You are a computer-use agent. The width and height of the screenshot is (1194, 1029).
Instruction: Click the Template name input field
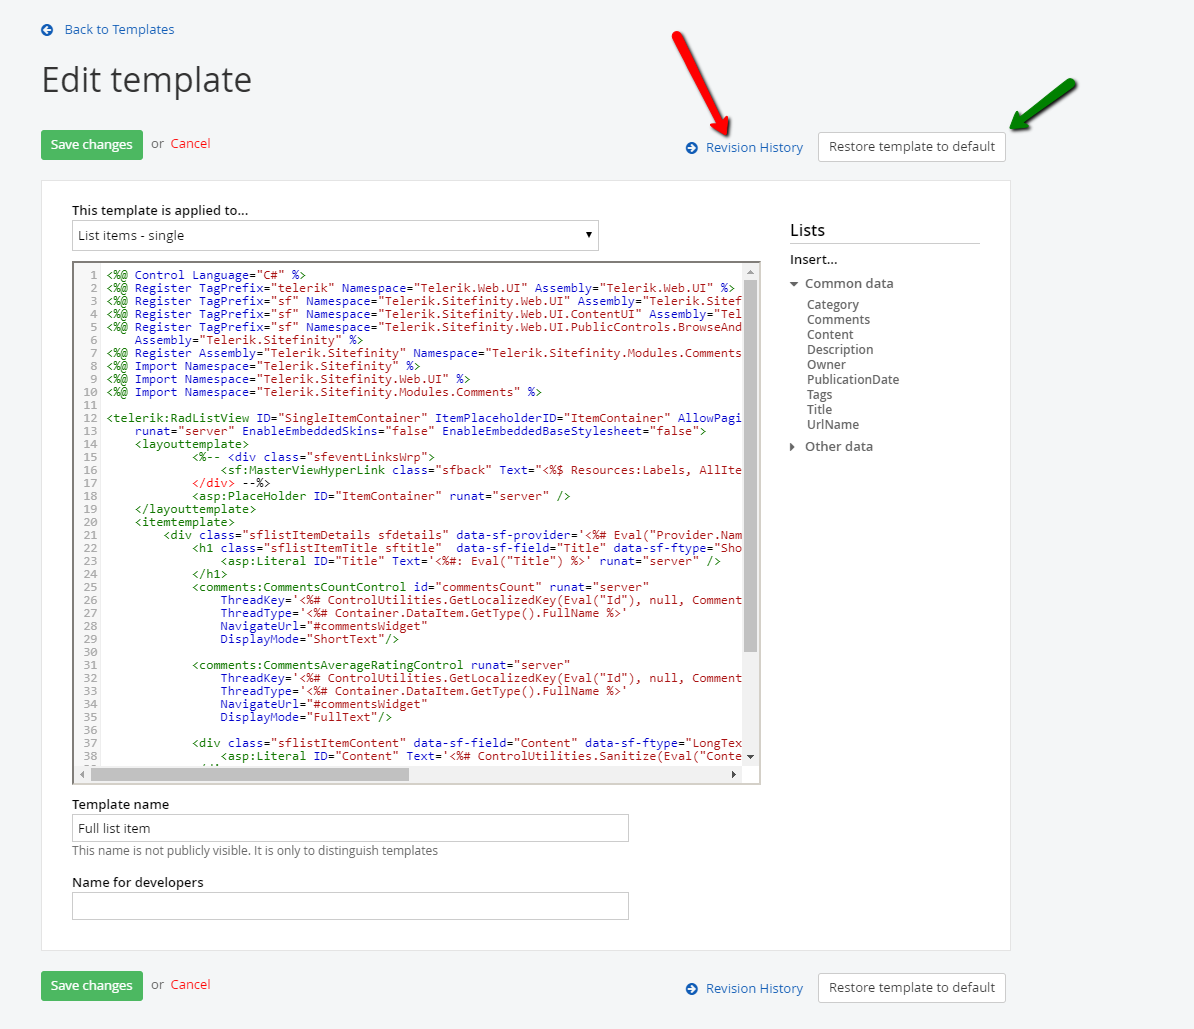[x=350, y=828]
